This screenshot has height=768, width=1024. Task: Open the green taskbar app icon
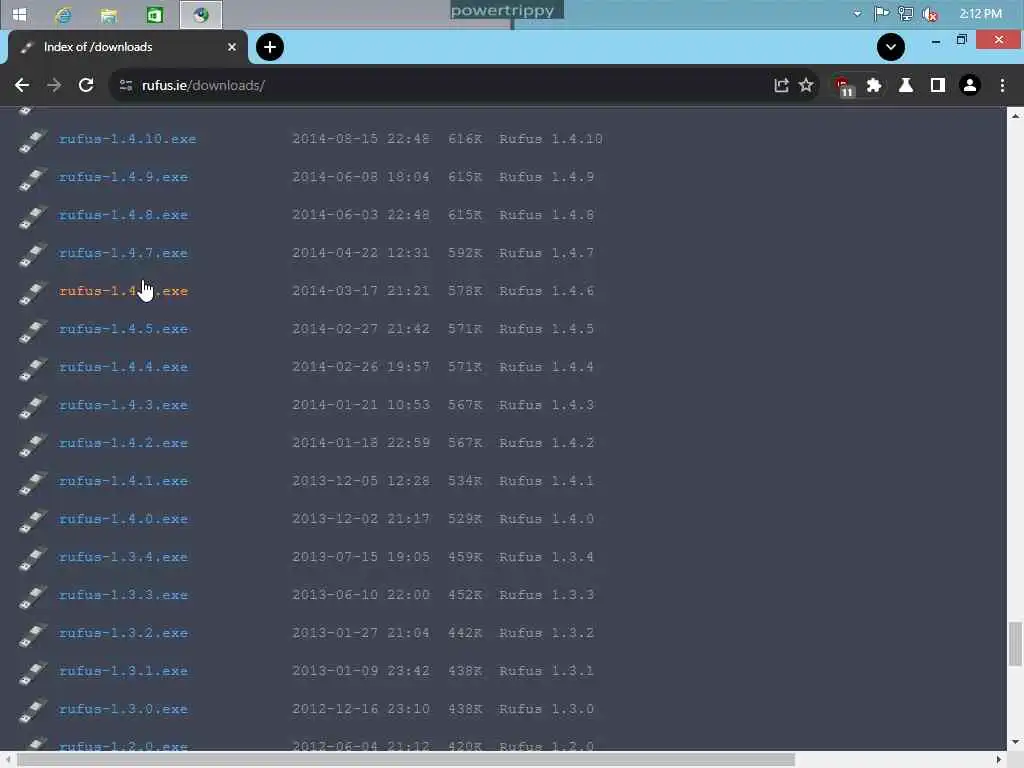tap(155, 14)
